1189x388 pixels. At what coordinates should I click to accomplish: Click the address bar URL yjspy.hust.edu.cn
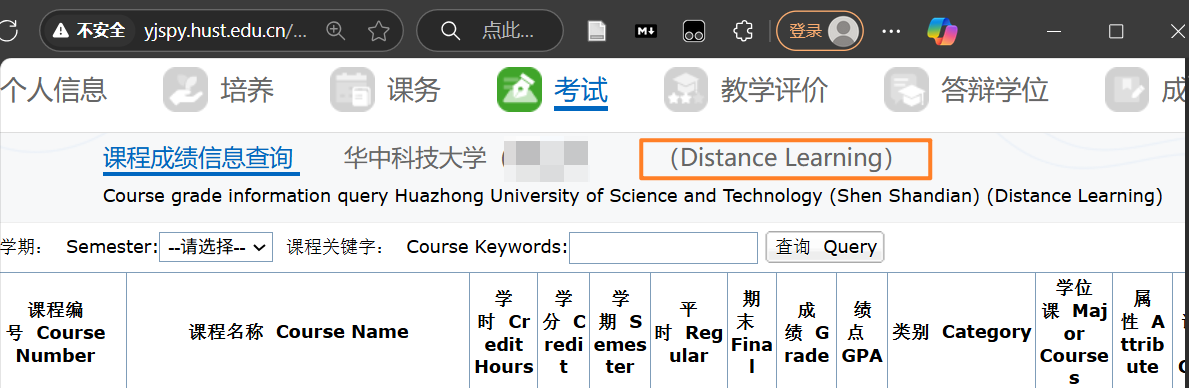226,31
